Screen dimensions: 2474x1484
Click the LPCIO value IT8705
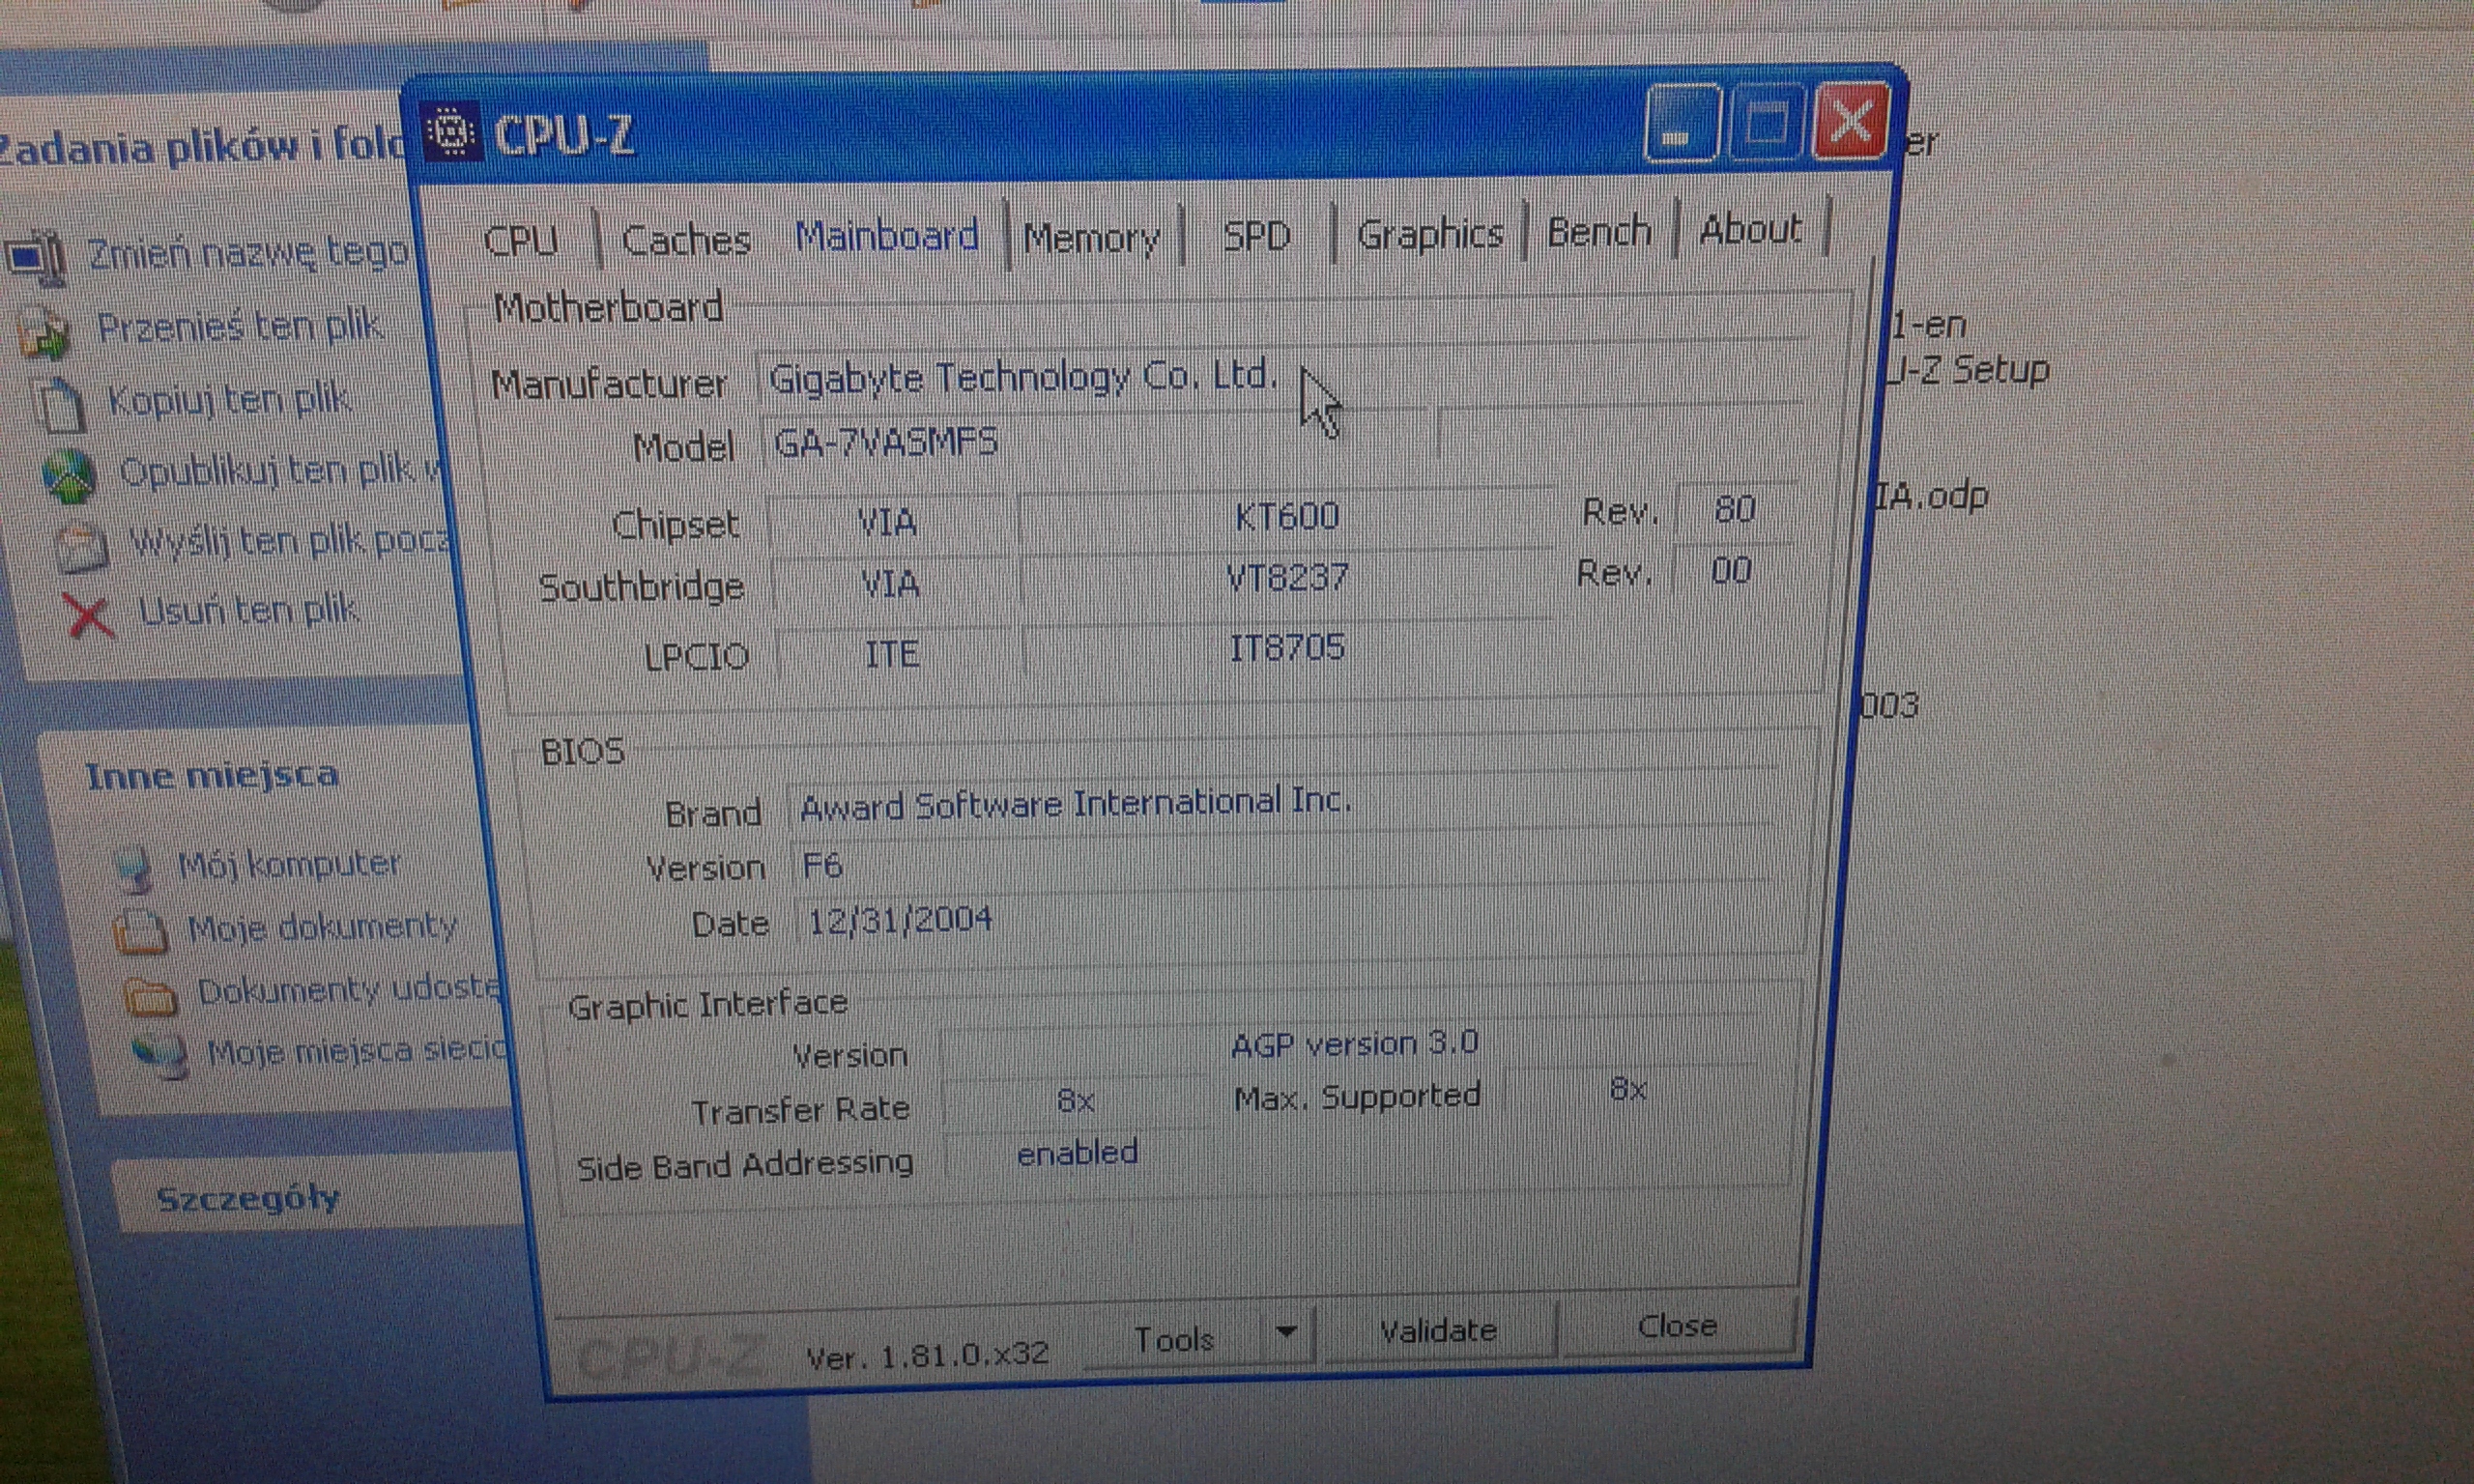(x=1286, y=648)
